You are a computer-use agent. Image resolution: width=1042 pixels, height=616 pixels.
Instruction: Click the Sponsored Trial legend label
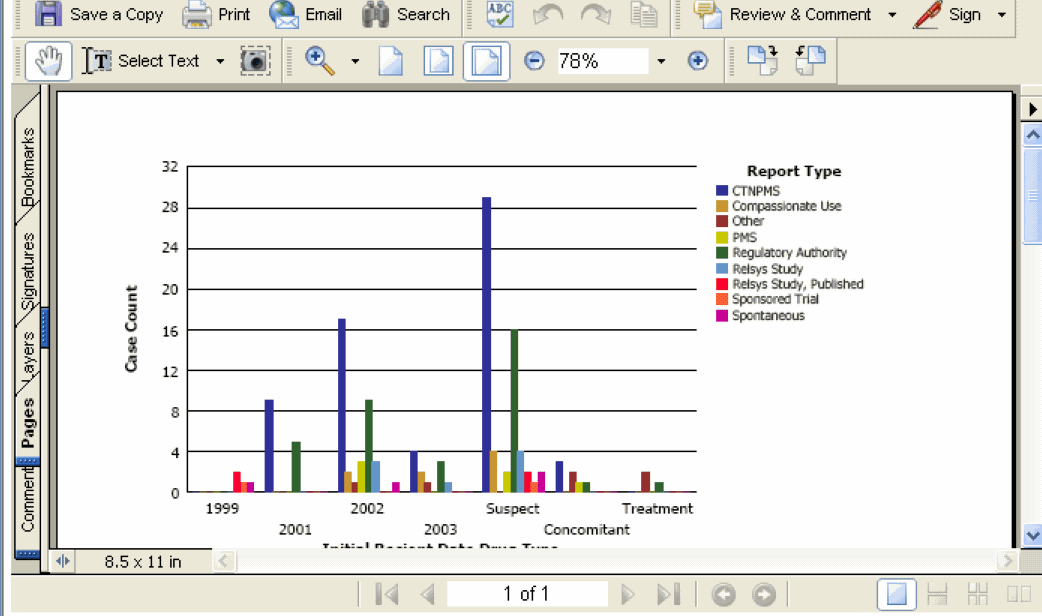tap(776, 299)
